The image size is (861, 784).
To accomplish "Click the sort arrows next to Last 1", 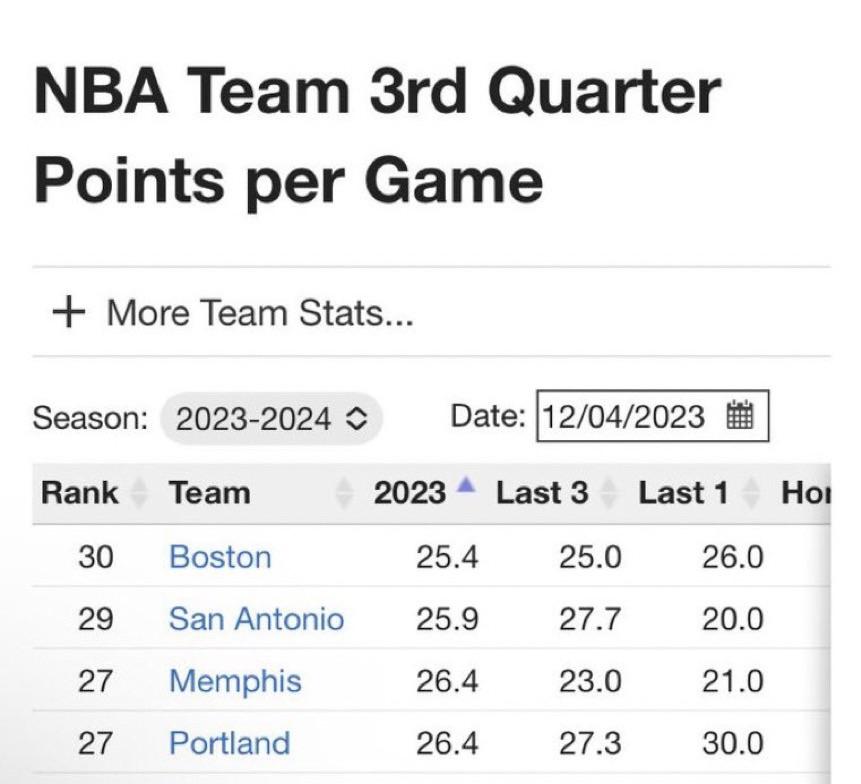I will point(749,493).
